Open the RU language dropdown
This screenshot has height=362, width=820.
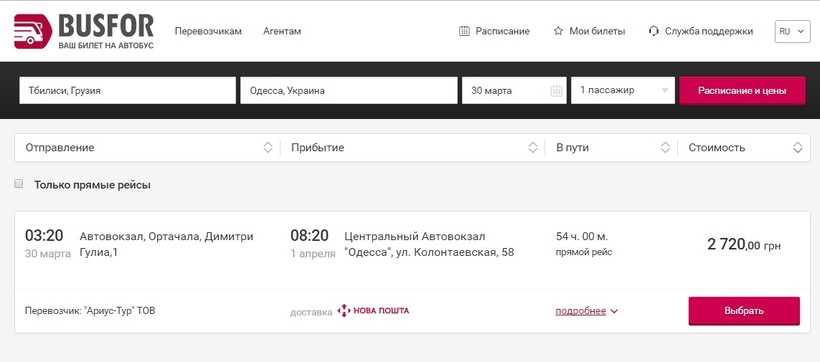(792, 31)
